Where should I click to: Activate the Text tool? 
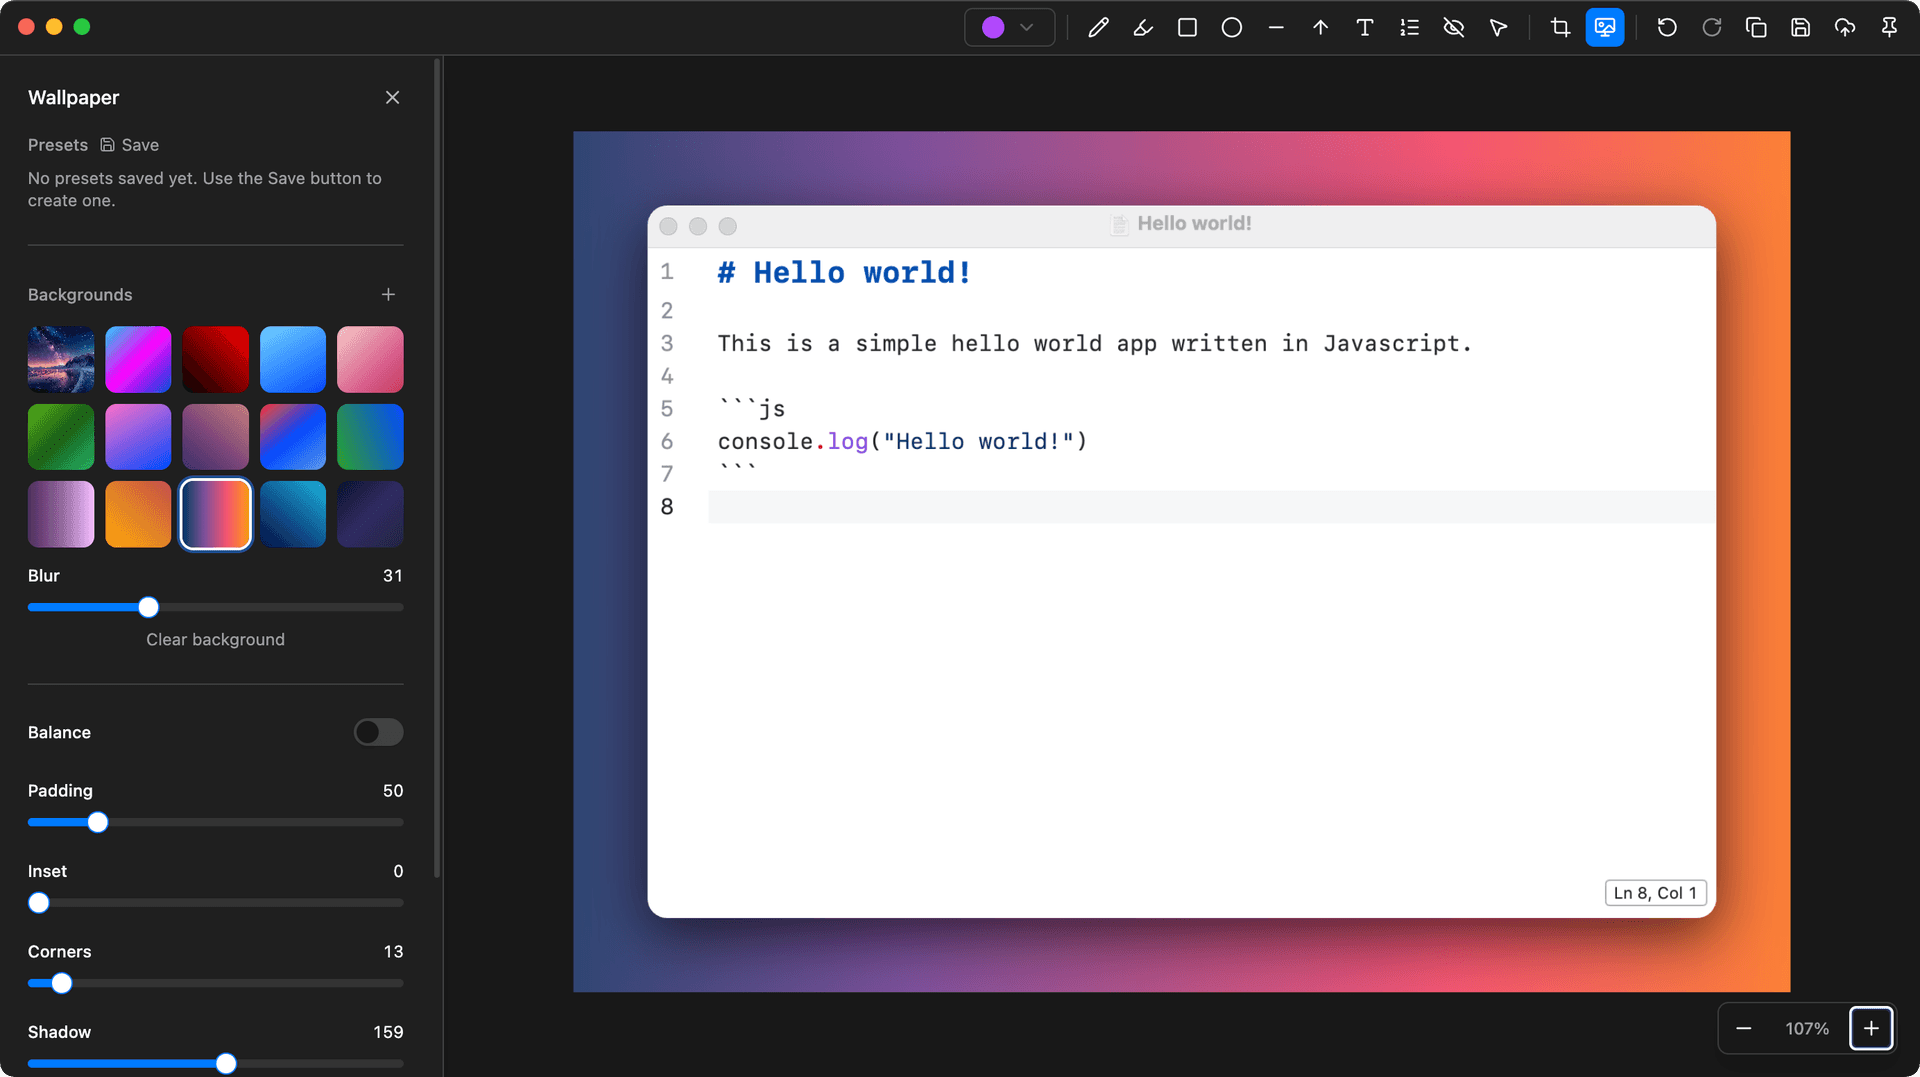point(1364,28)
